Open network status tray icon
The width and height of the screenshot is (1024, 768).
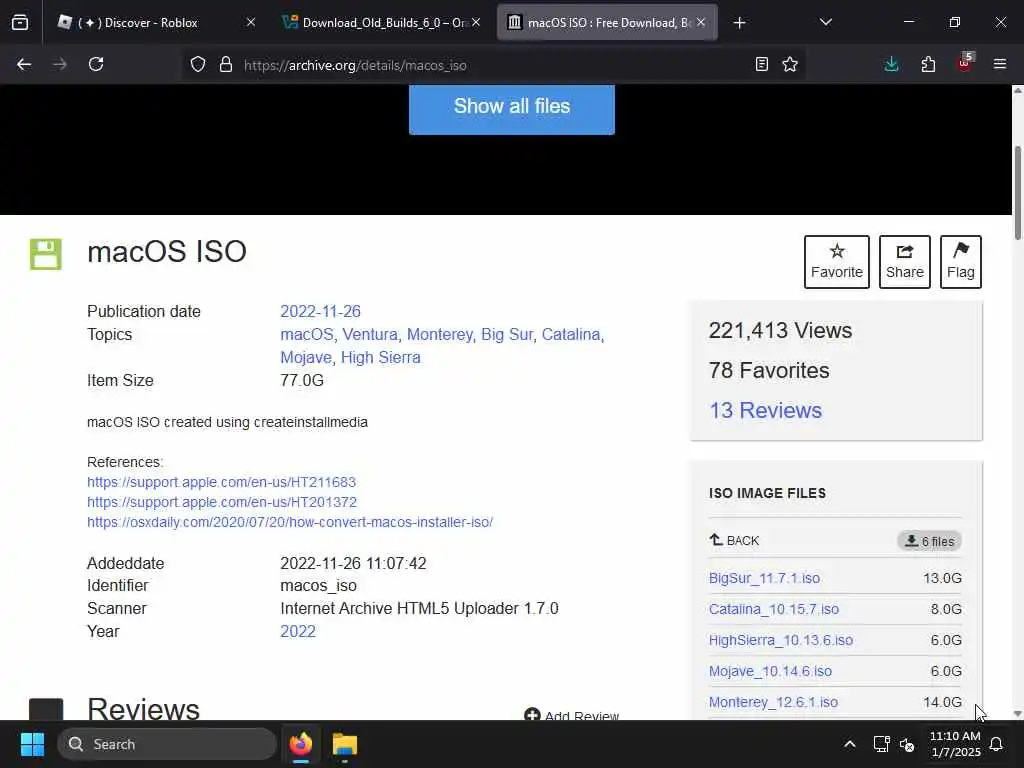click(x=882, y=744)
